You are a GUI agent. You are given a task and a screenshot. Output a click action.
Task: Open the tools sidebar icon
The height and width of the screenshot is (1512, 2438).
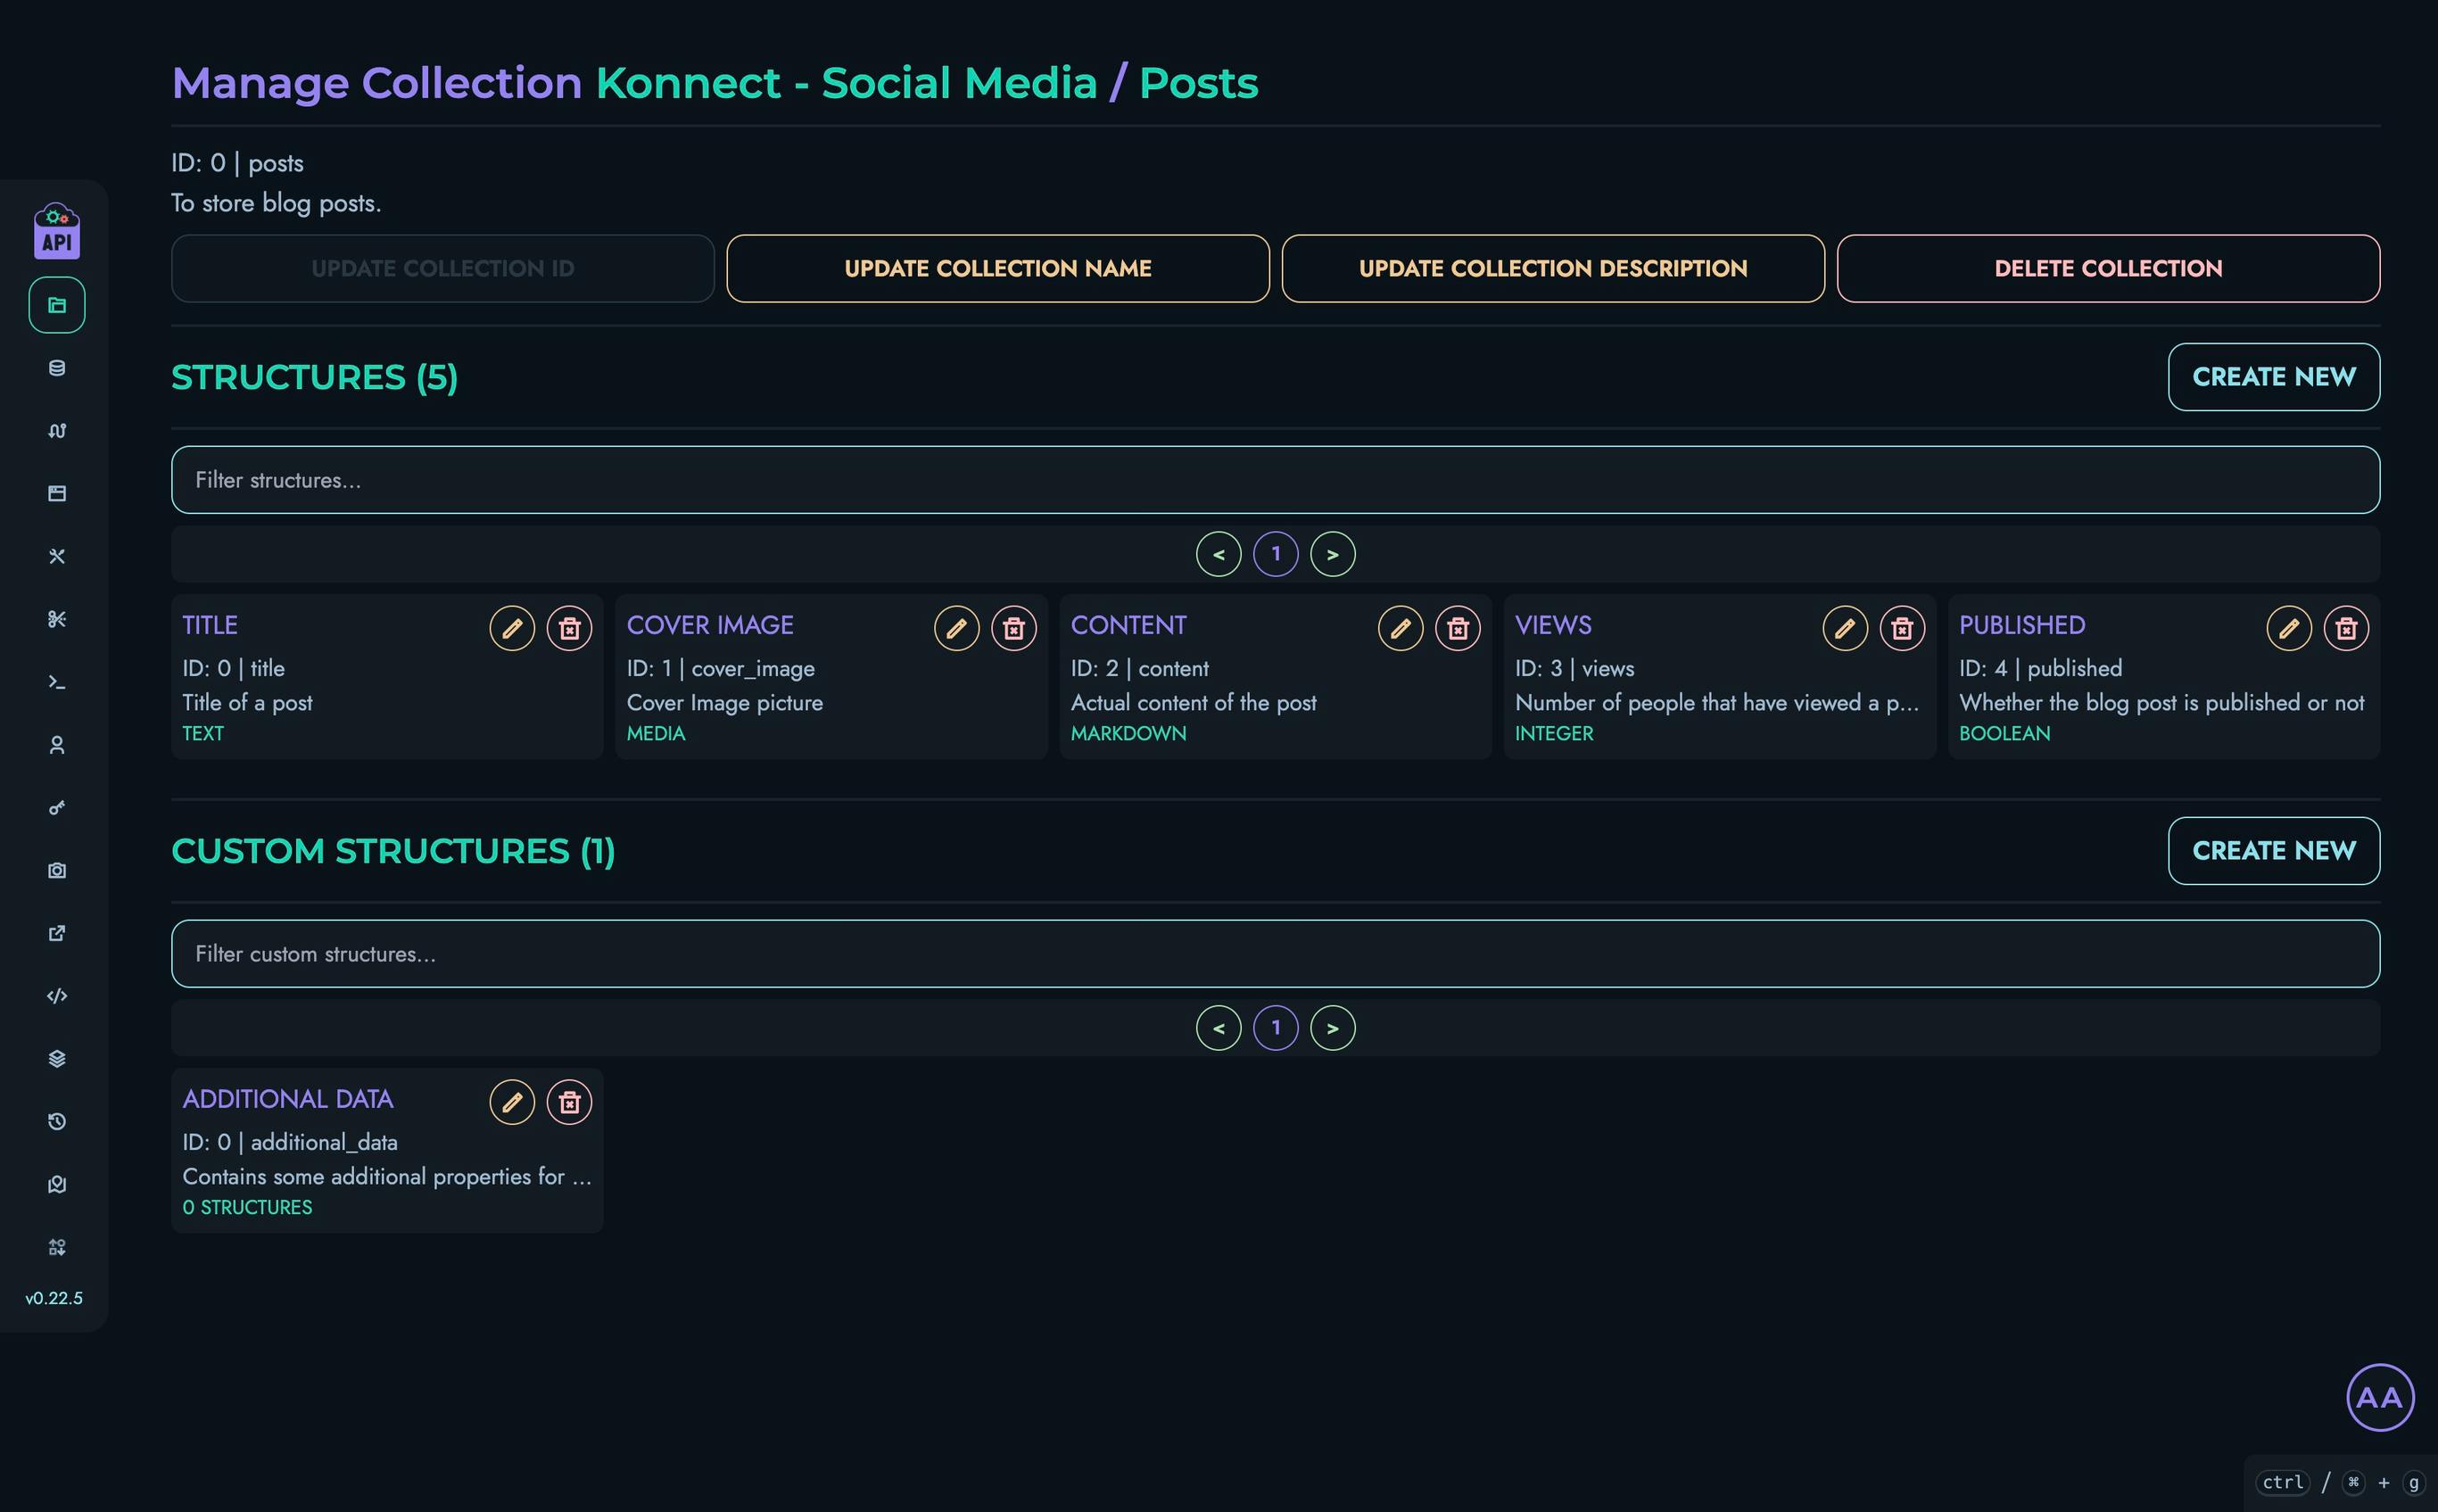57,556
